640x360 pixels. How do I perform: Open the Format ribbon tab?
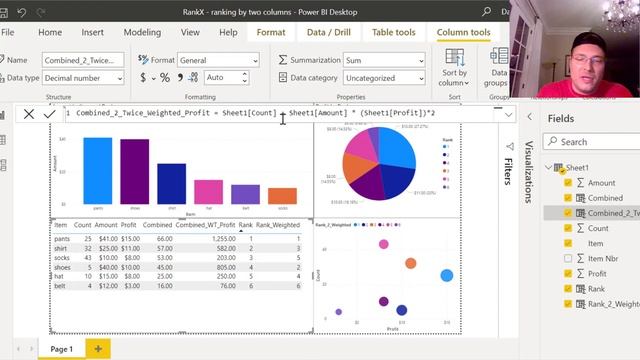pos(271,32)
